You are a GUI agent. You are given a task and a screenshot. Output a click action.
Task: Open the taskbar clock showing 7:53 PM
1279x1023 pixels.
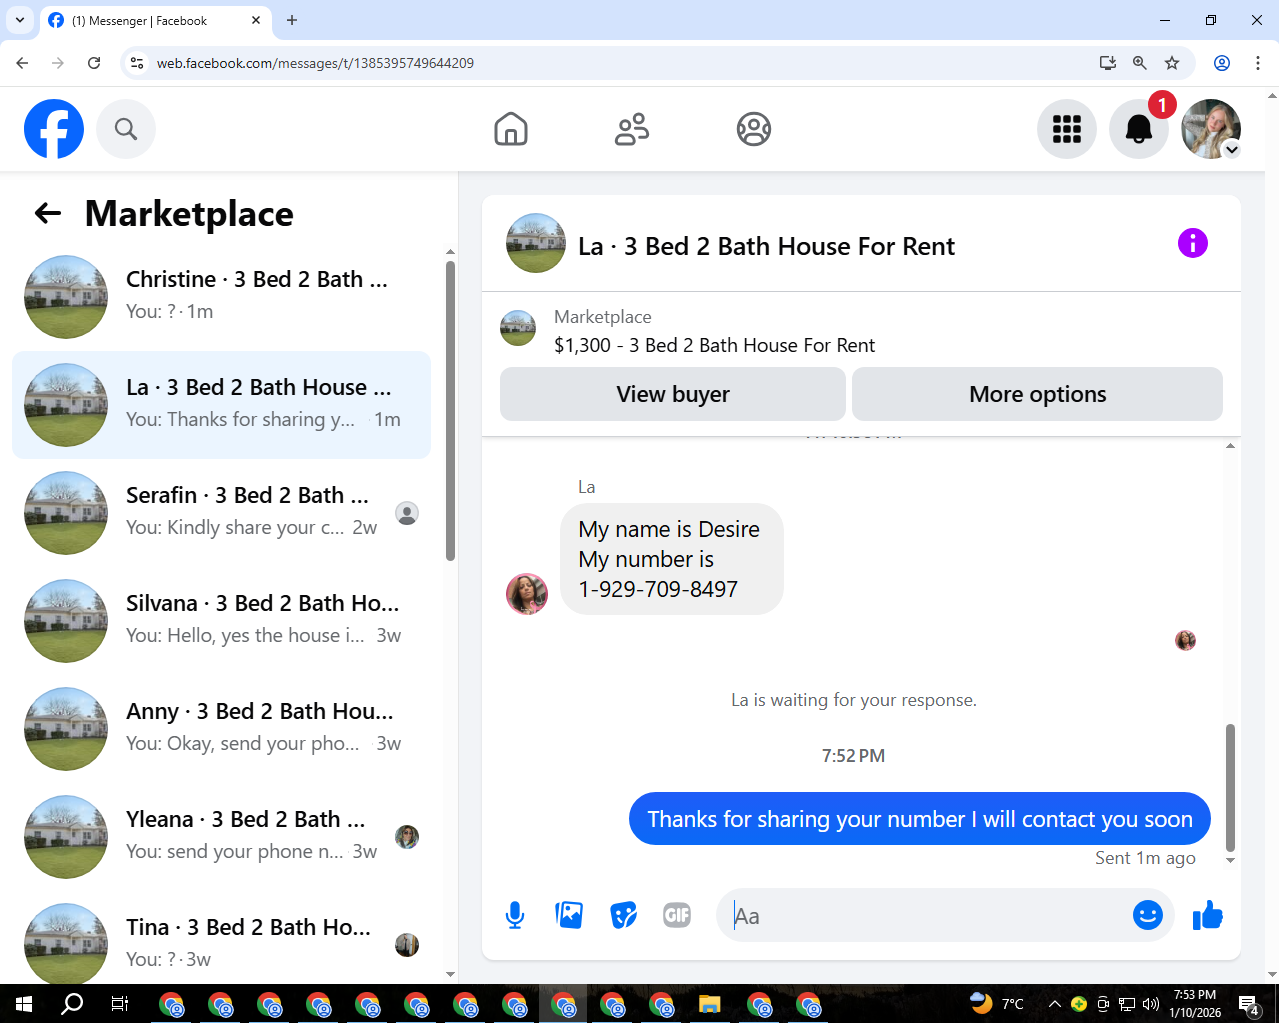[1196, 1004]
